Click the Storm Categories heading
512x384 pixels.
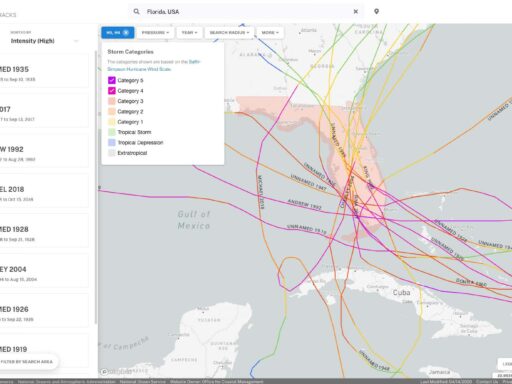tap(130, 52)
